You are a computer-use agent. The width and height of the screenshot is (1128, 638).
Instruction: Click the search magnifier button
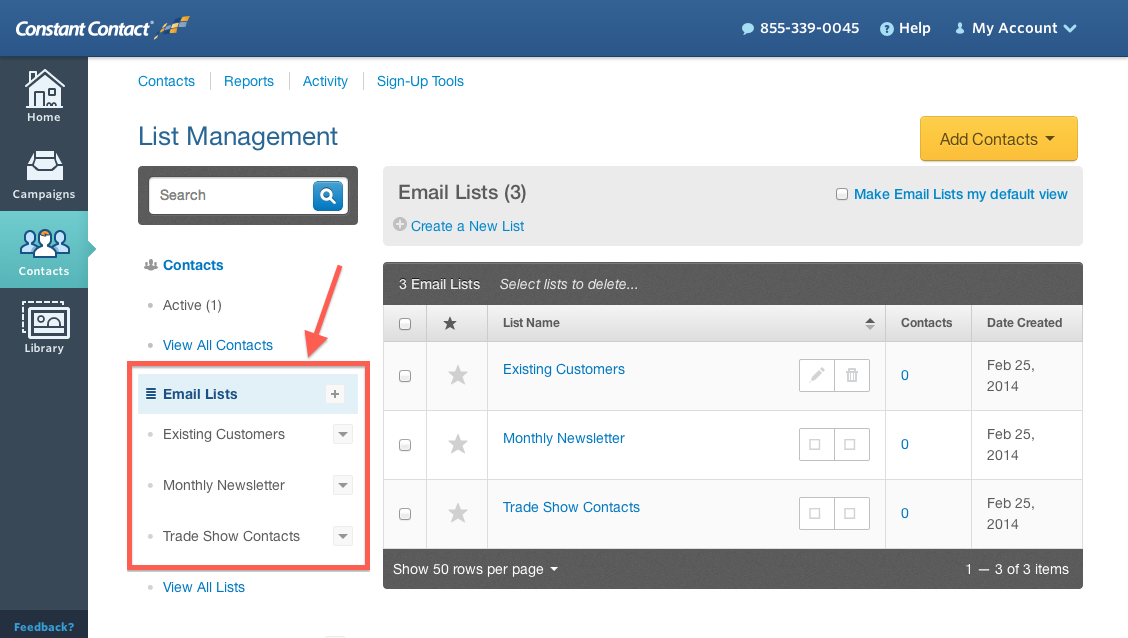coord(328,196)
